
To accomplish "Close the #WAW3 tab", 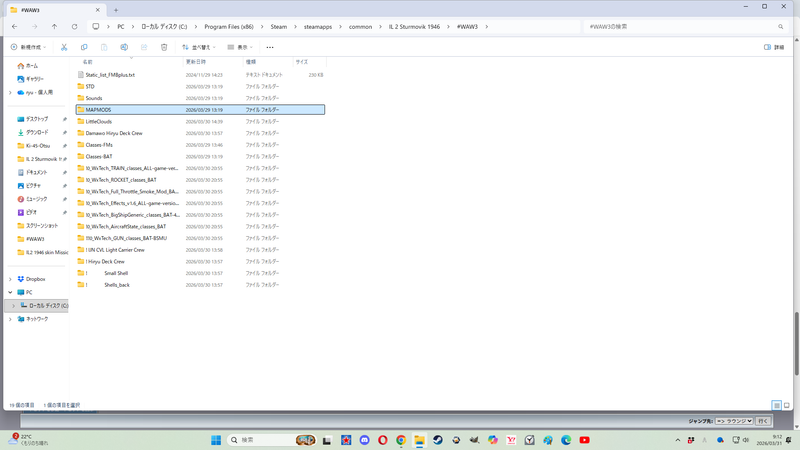I will (97, 10).
